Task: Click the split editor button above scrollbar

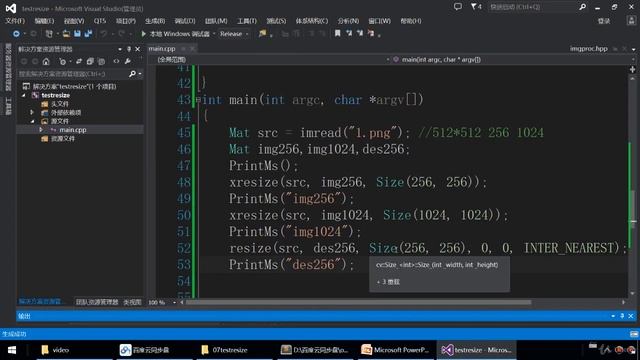Action: click(x=633, y=70)
